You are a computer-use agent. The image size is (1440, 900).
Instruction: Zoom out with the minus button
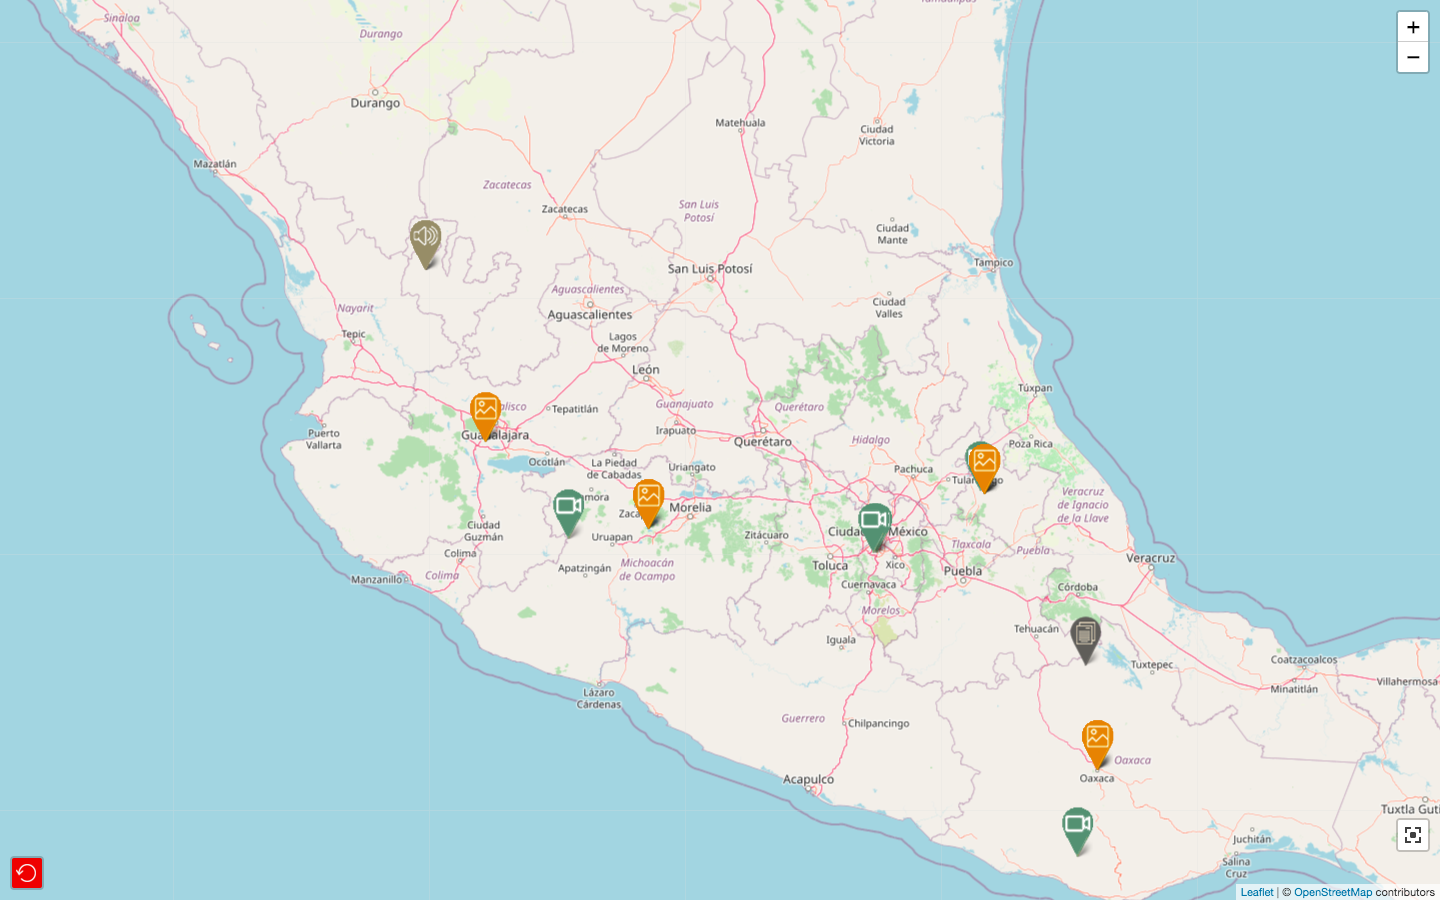1412,58
